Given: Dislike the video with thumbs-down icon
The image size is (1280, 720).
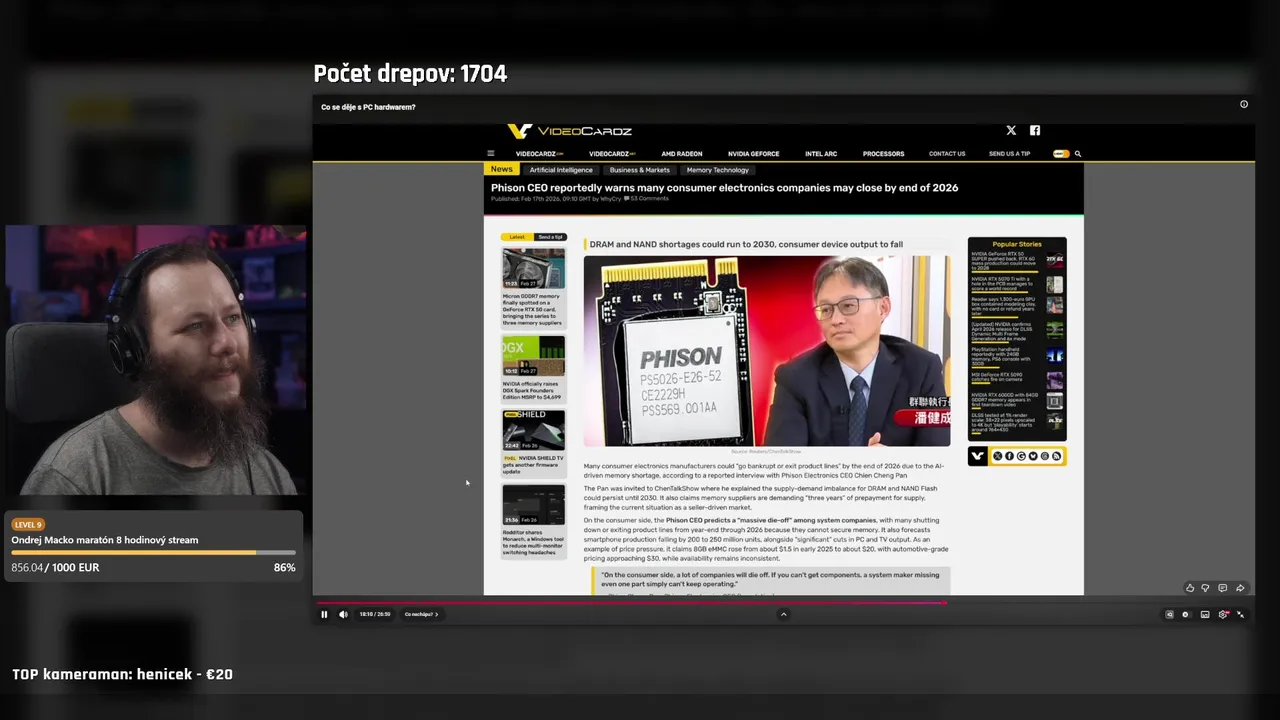Looking at the screenshot, I should pos(1205,588).
